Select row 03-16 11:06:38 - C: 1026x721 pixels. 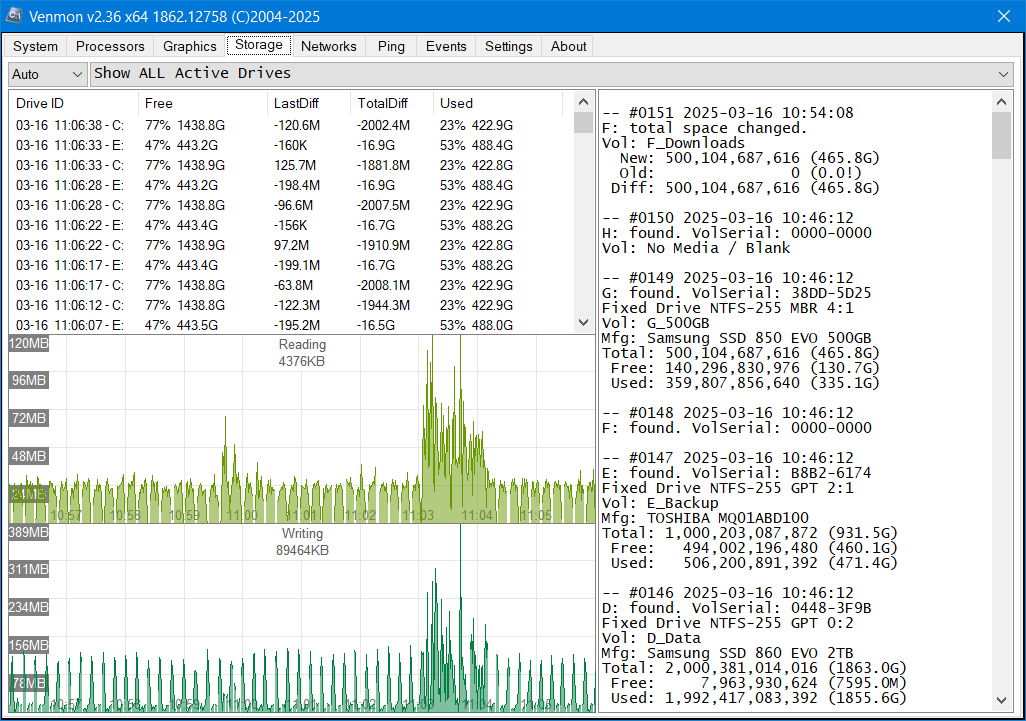click(x=291, y=125)
